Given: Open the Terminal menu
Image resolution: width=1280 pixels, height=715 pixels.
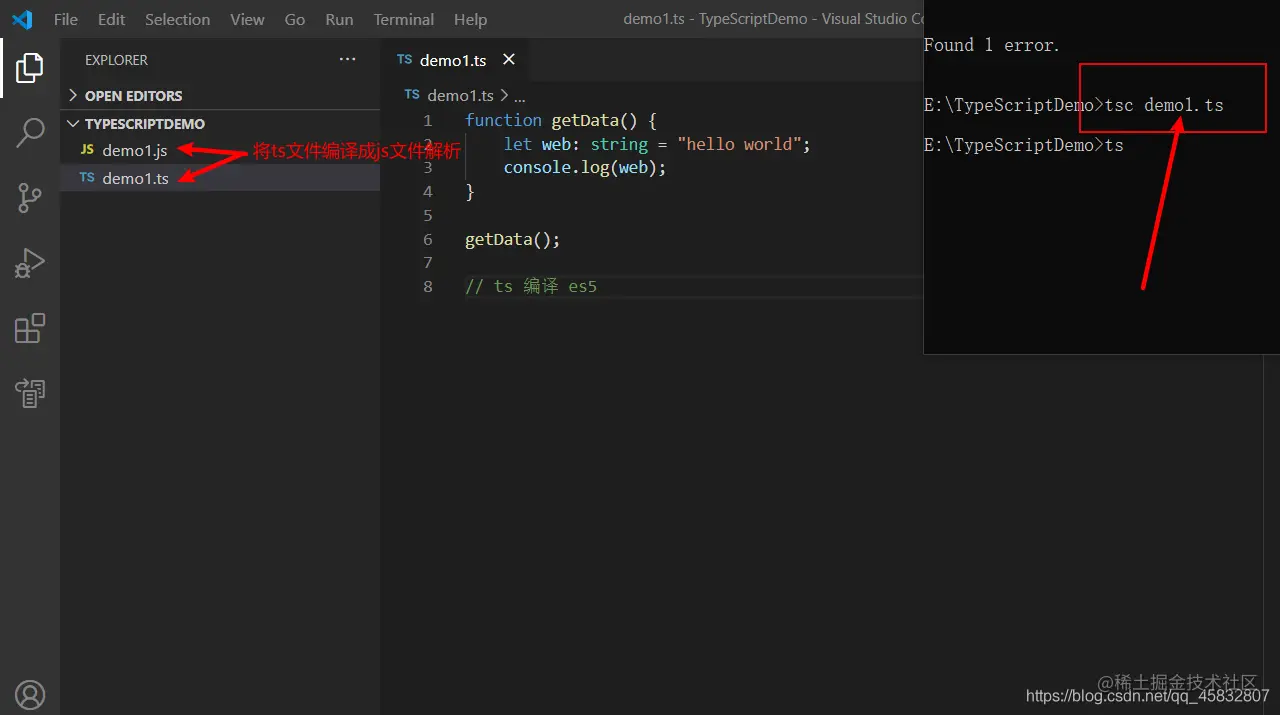Looking at the screenshot, I should tap(404, 19).
